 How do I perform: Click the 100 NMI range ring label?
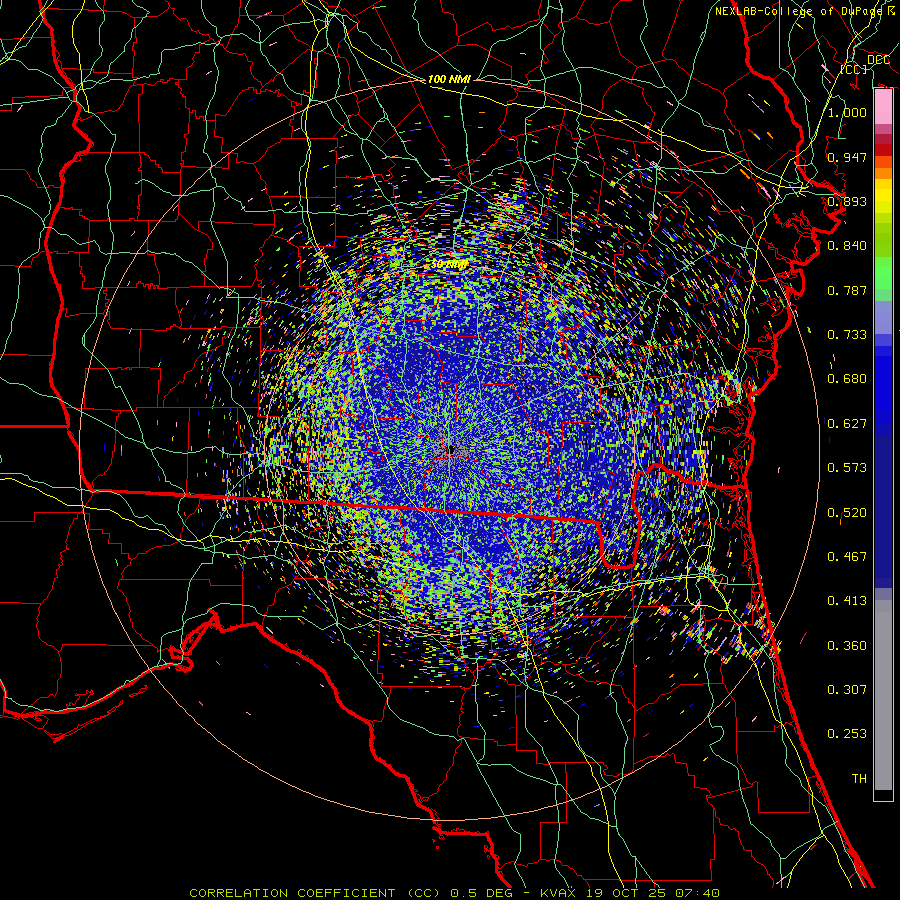click(449, 79)
